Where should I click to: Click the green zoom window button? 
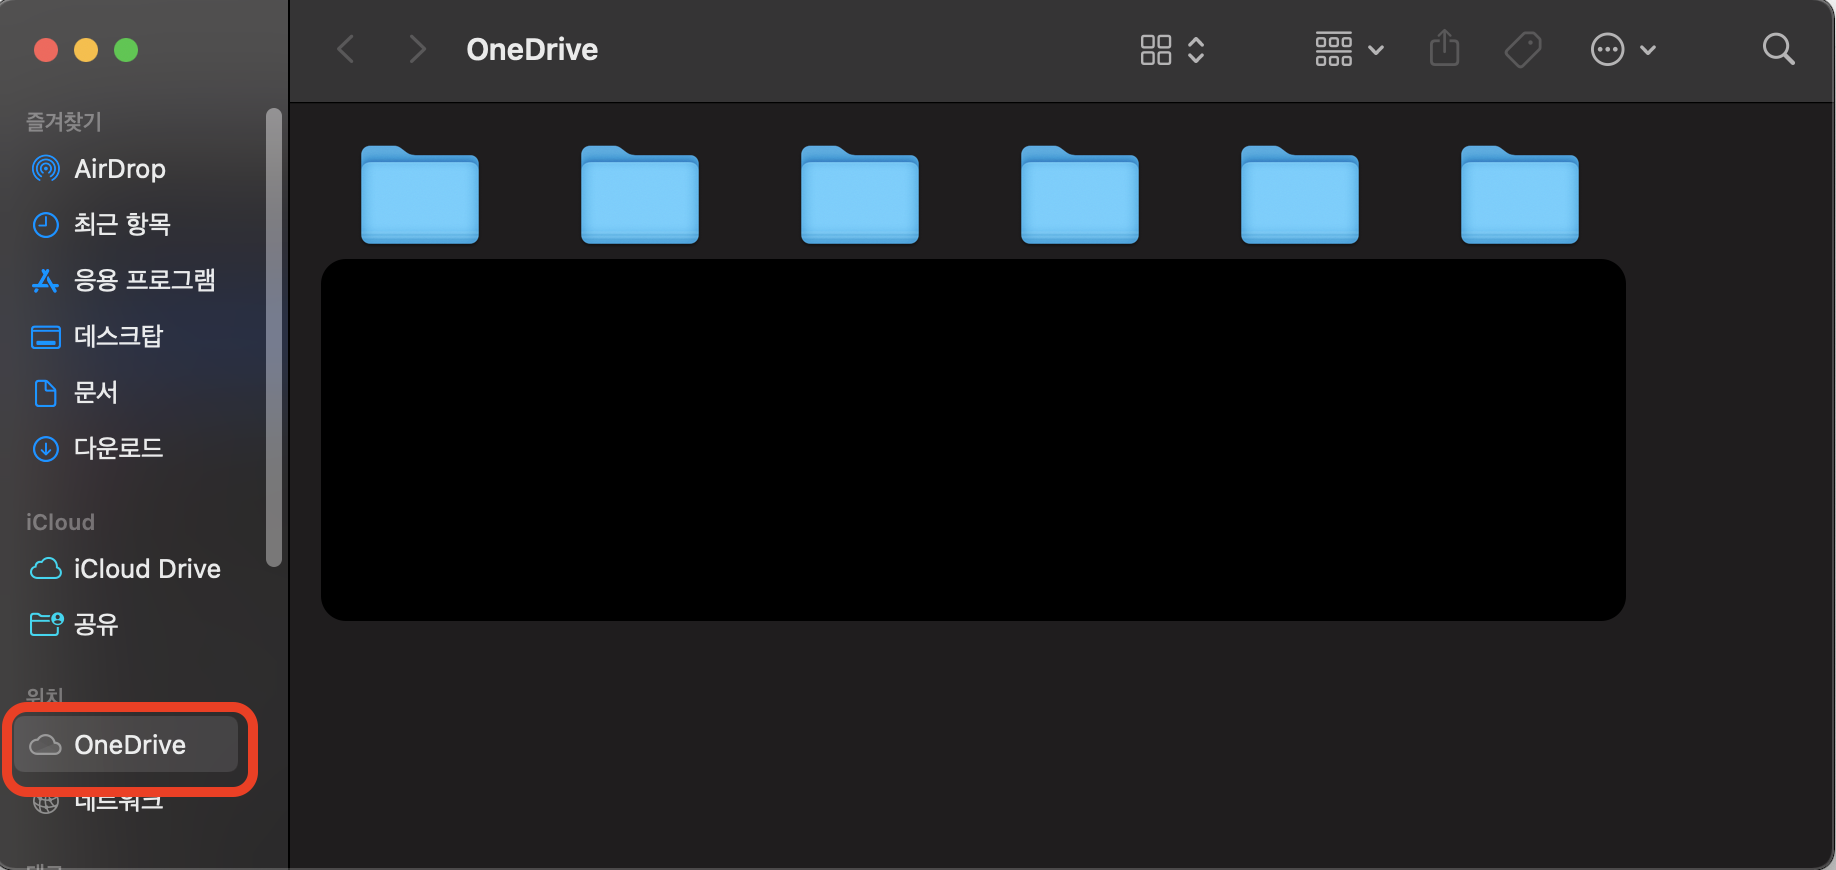tap(126, 50)
